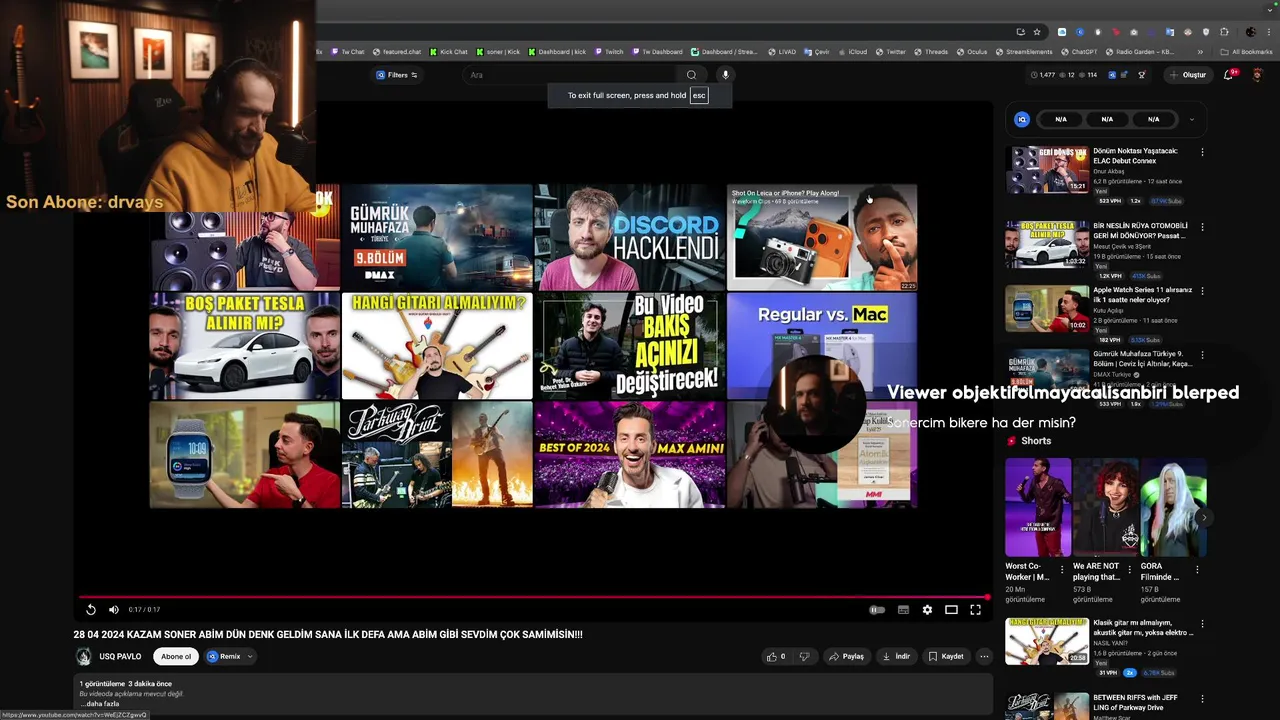Open the StreamElements bookmark

point(1024,52)
